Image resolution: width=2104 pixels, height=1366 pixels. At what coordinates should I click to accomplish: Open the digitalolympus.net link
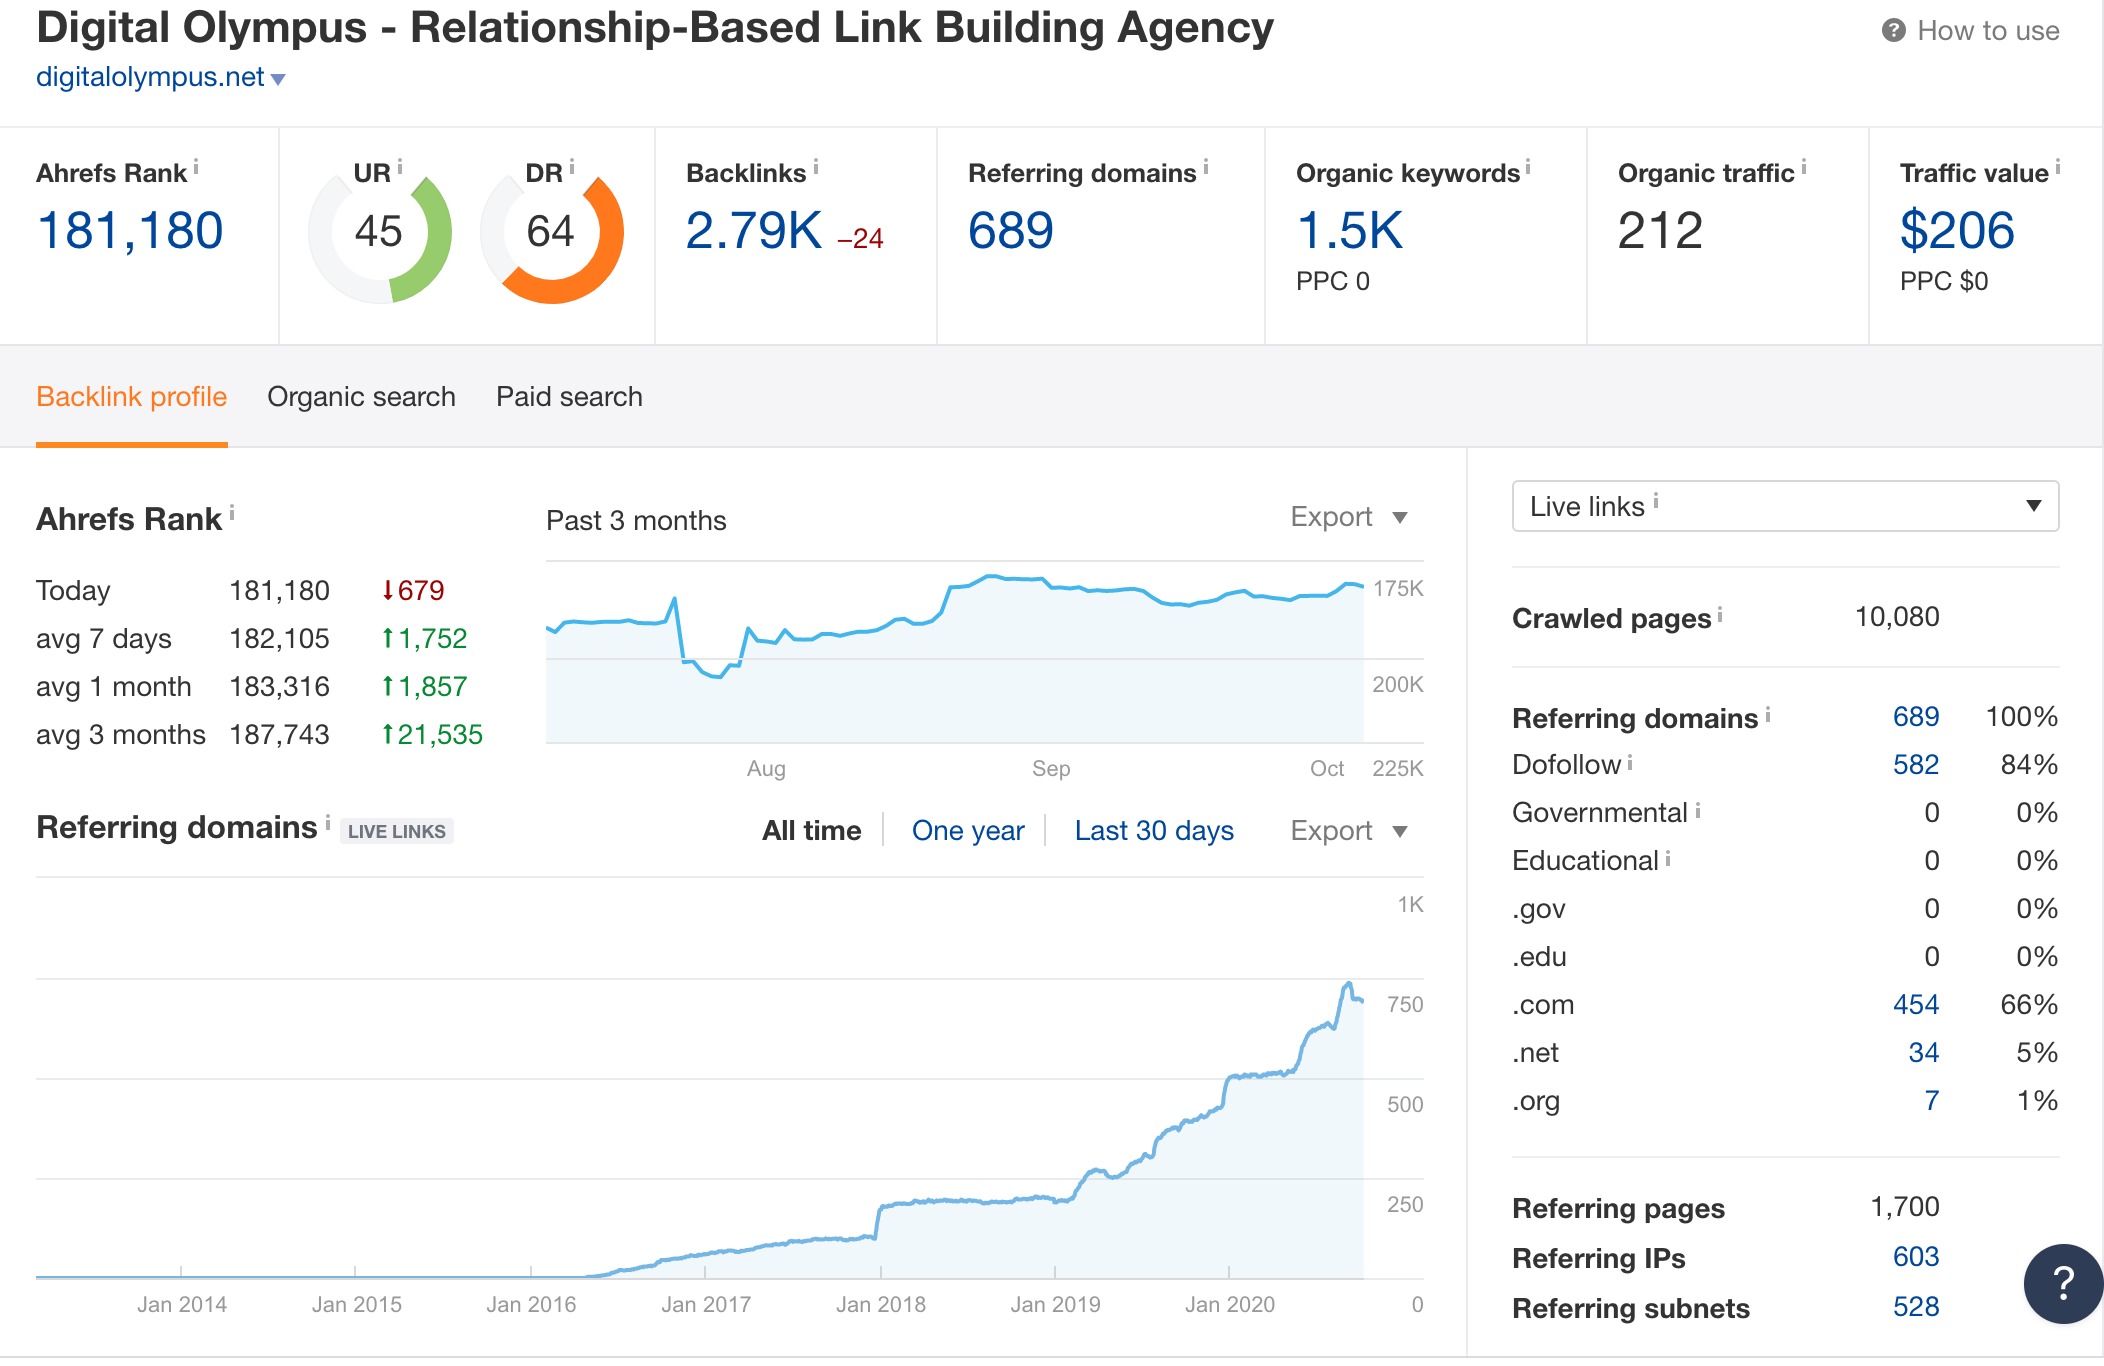pyautogui.click(x=150, y=77)
